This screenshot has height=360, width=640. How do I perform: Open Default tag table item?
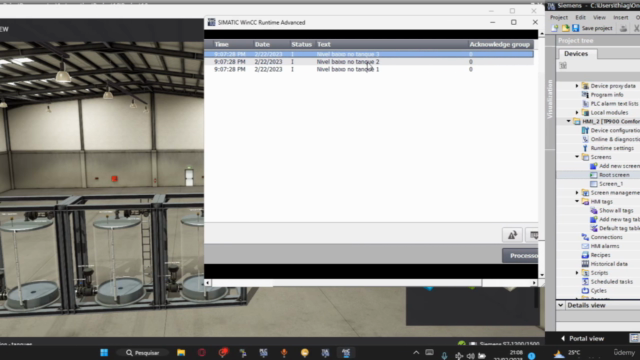pyautogui.click(x=619, y=229)
